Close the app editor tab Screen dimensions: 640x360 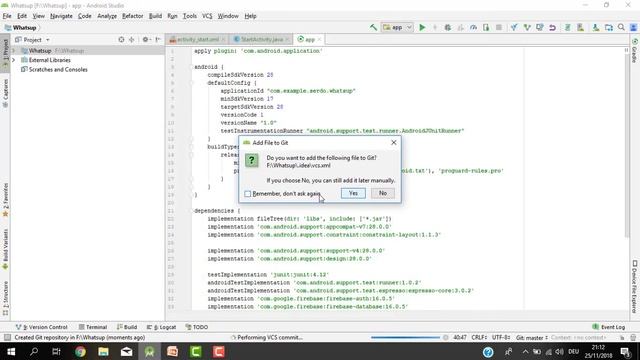[x=320, y=40]
